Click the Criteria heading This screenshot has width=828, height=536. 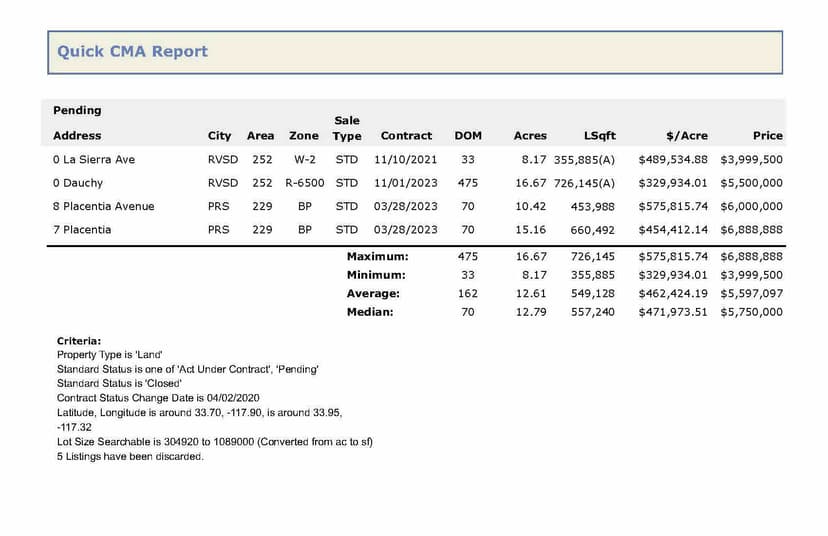(x=79, y=341)
